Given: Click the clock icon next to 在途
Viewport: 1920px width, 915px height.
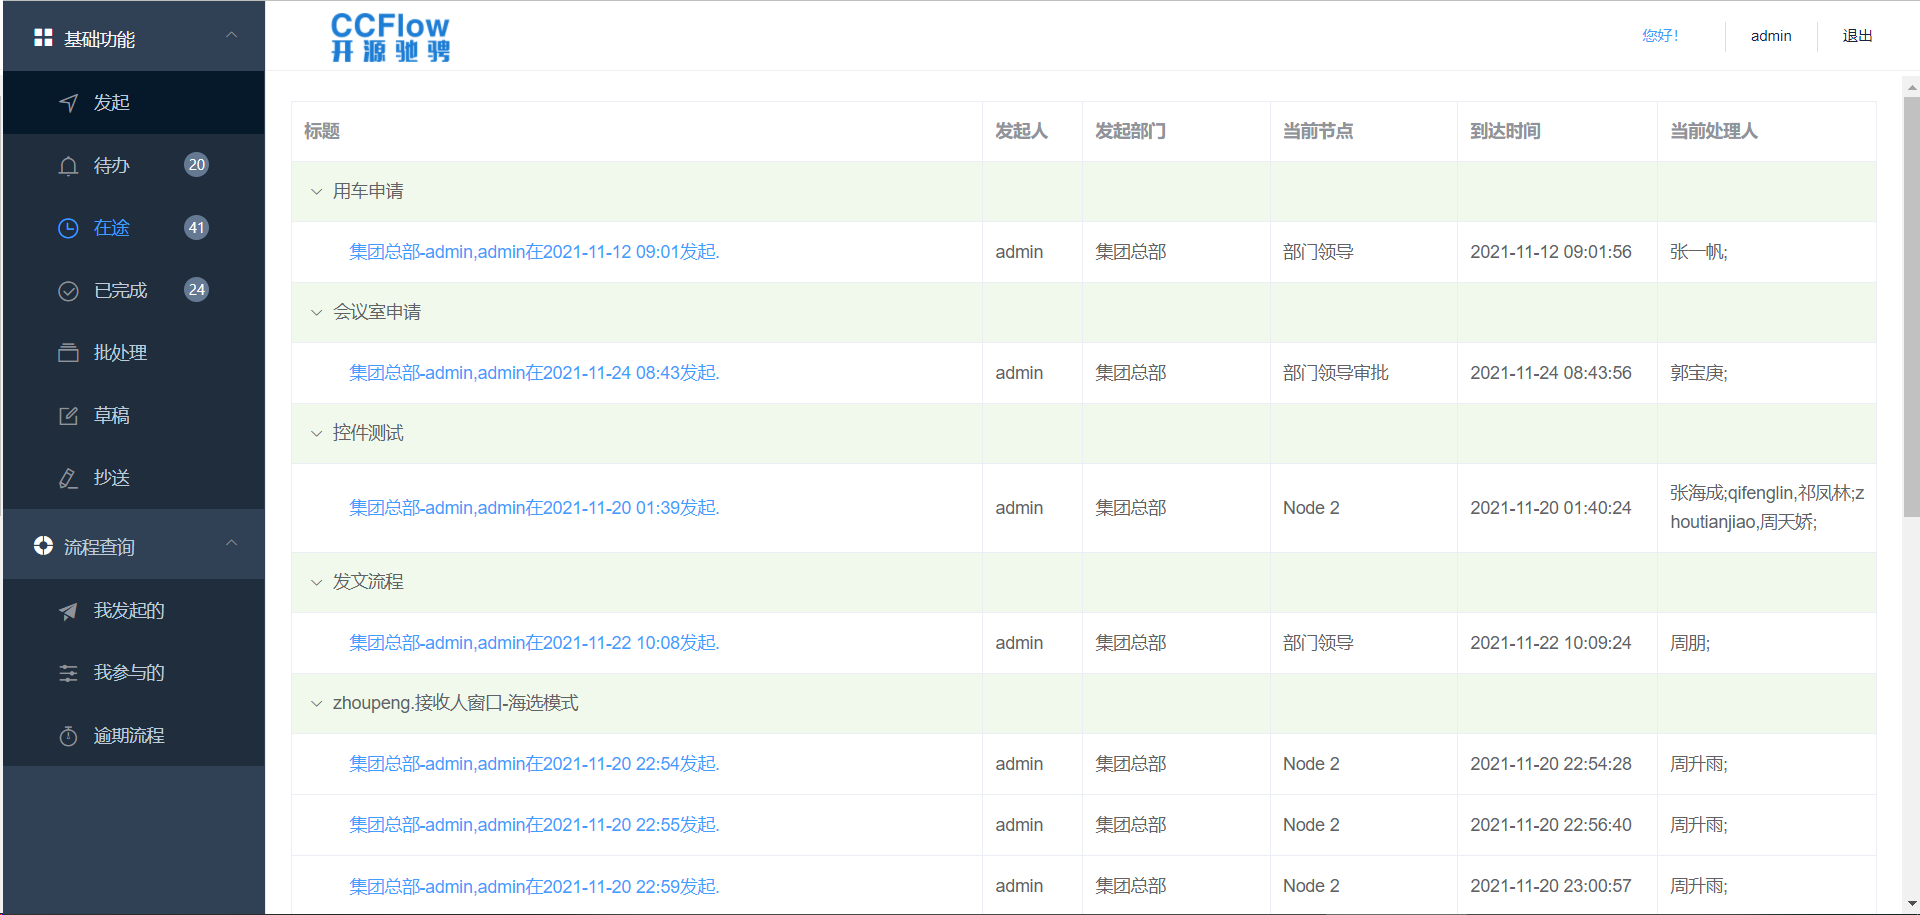Looking at the screenshot, I should (68, 228).
